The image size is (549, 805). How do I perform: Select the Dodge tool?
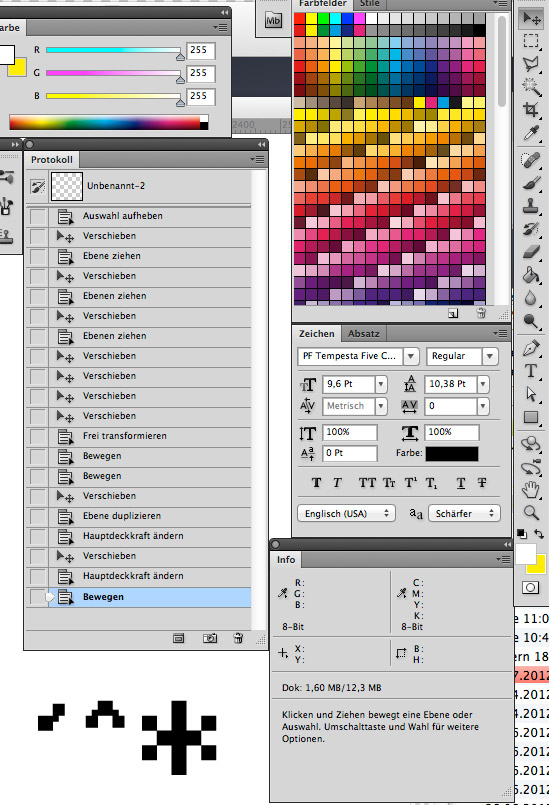tap(531, 321)
